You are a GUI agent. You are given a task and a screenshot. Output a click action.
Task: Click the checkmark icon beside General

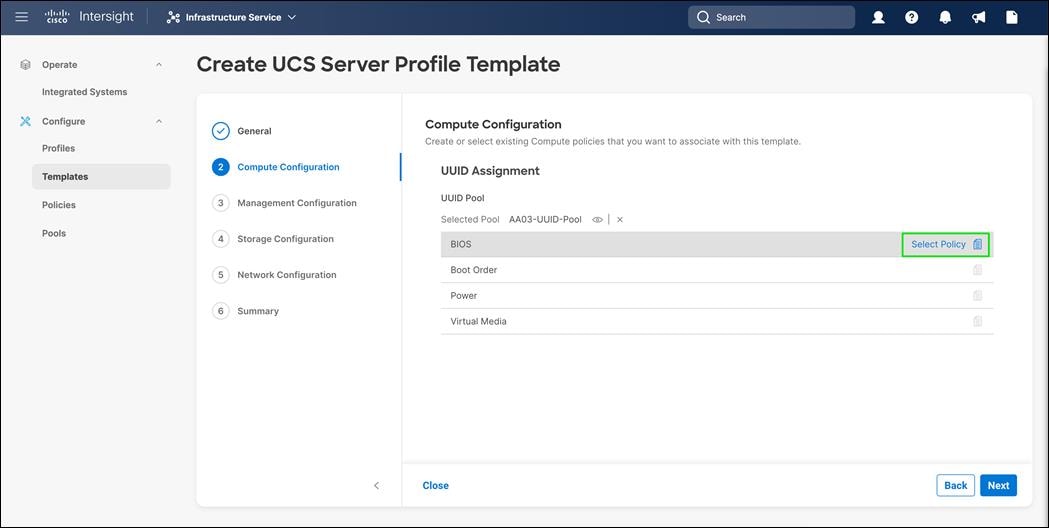coord(221,131)
